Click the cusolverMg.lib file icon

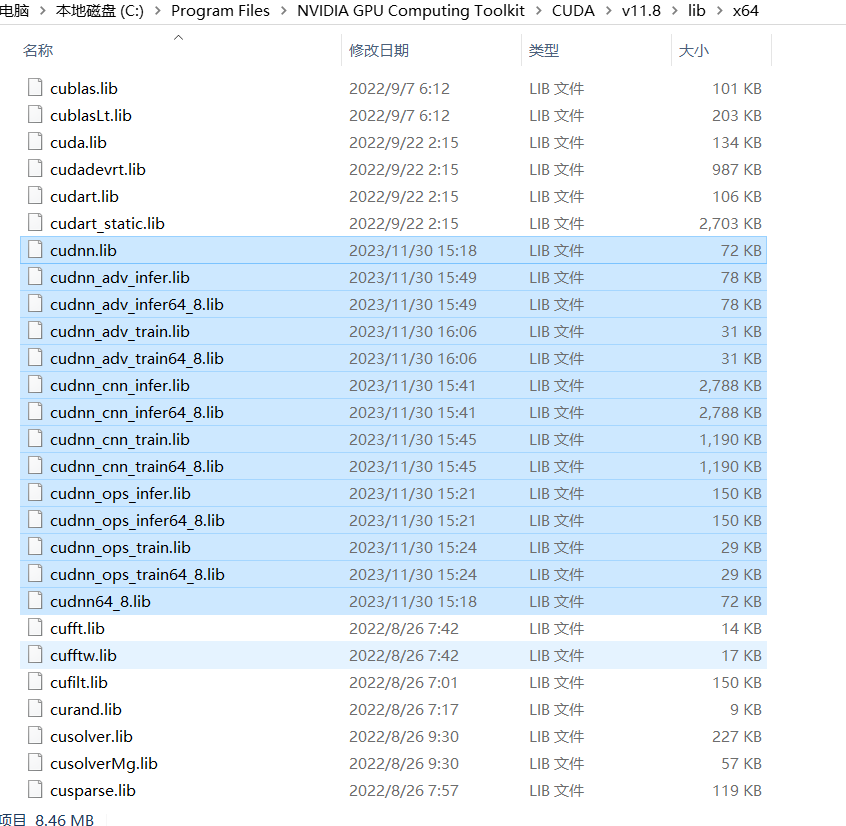pos(35,763)
